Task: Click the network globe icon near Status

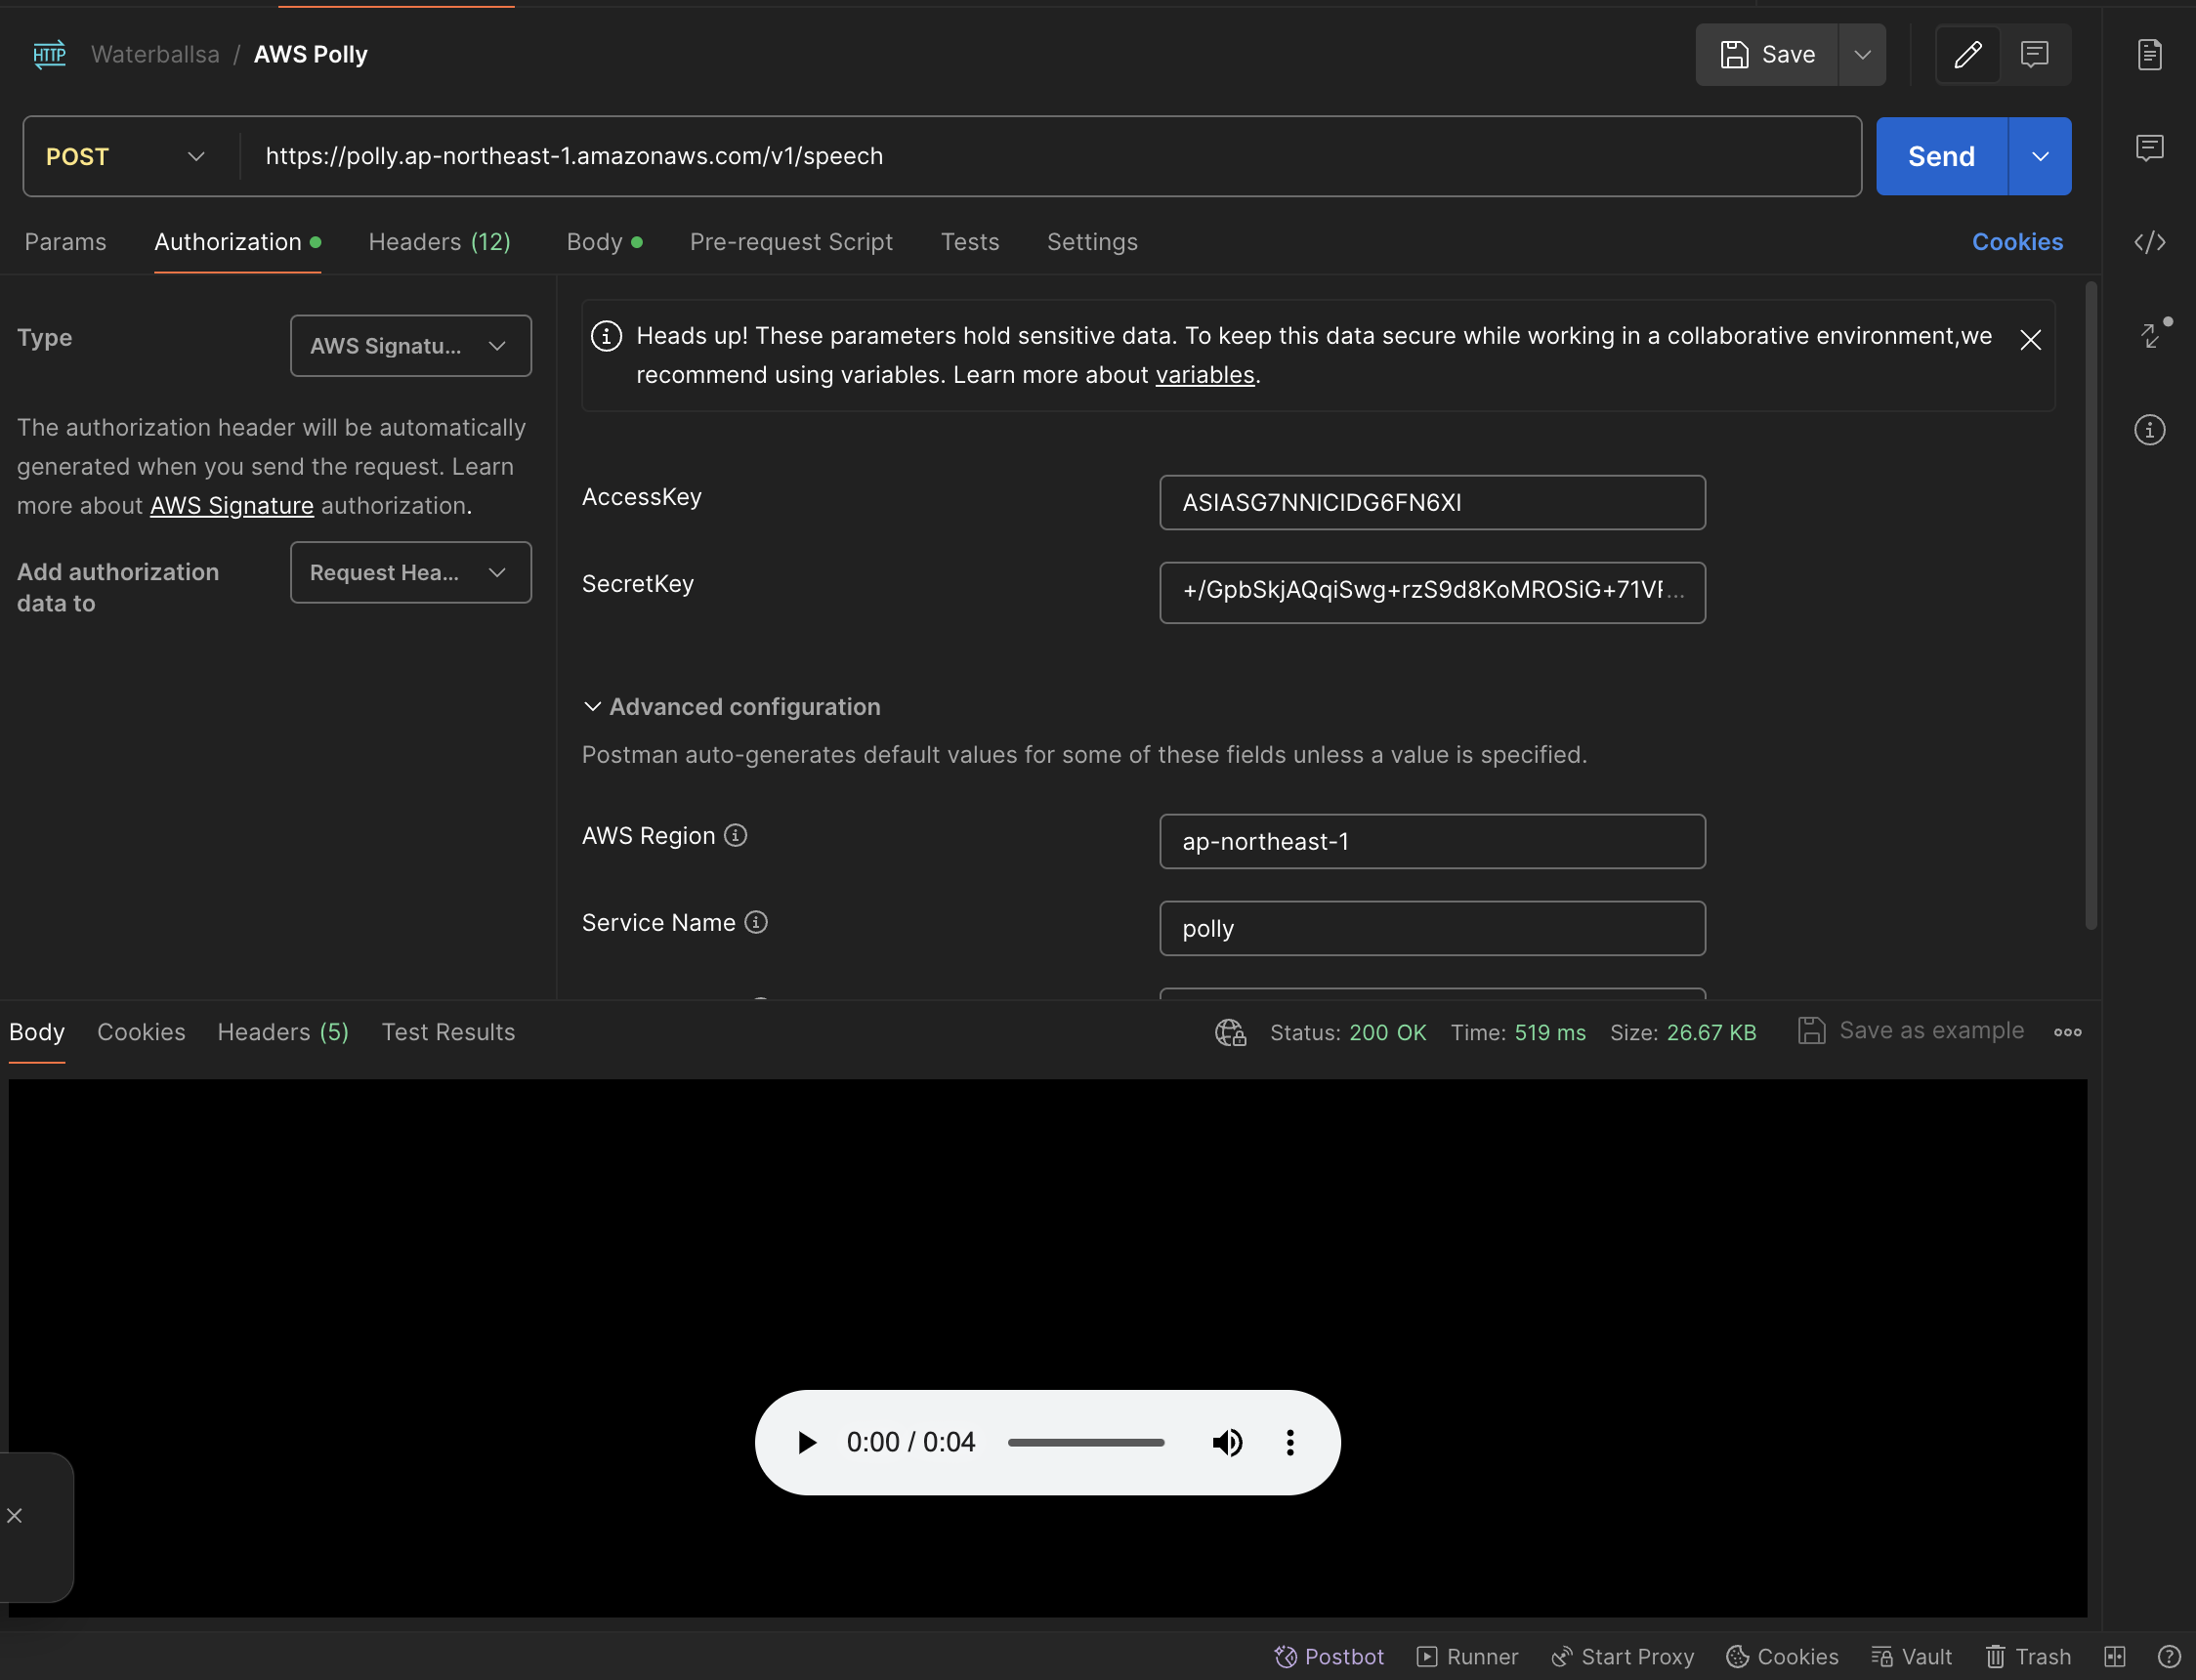Action: (1230, 1032)
